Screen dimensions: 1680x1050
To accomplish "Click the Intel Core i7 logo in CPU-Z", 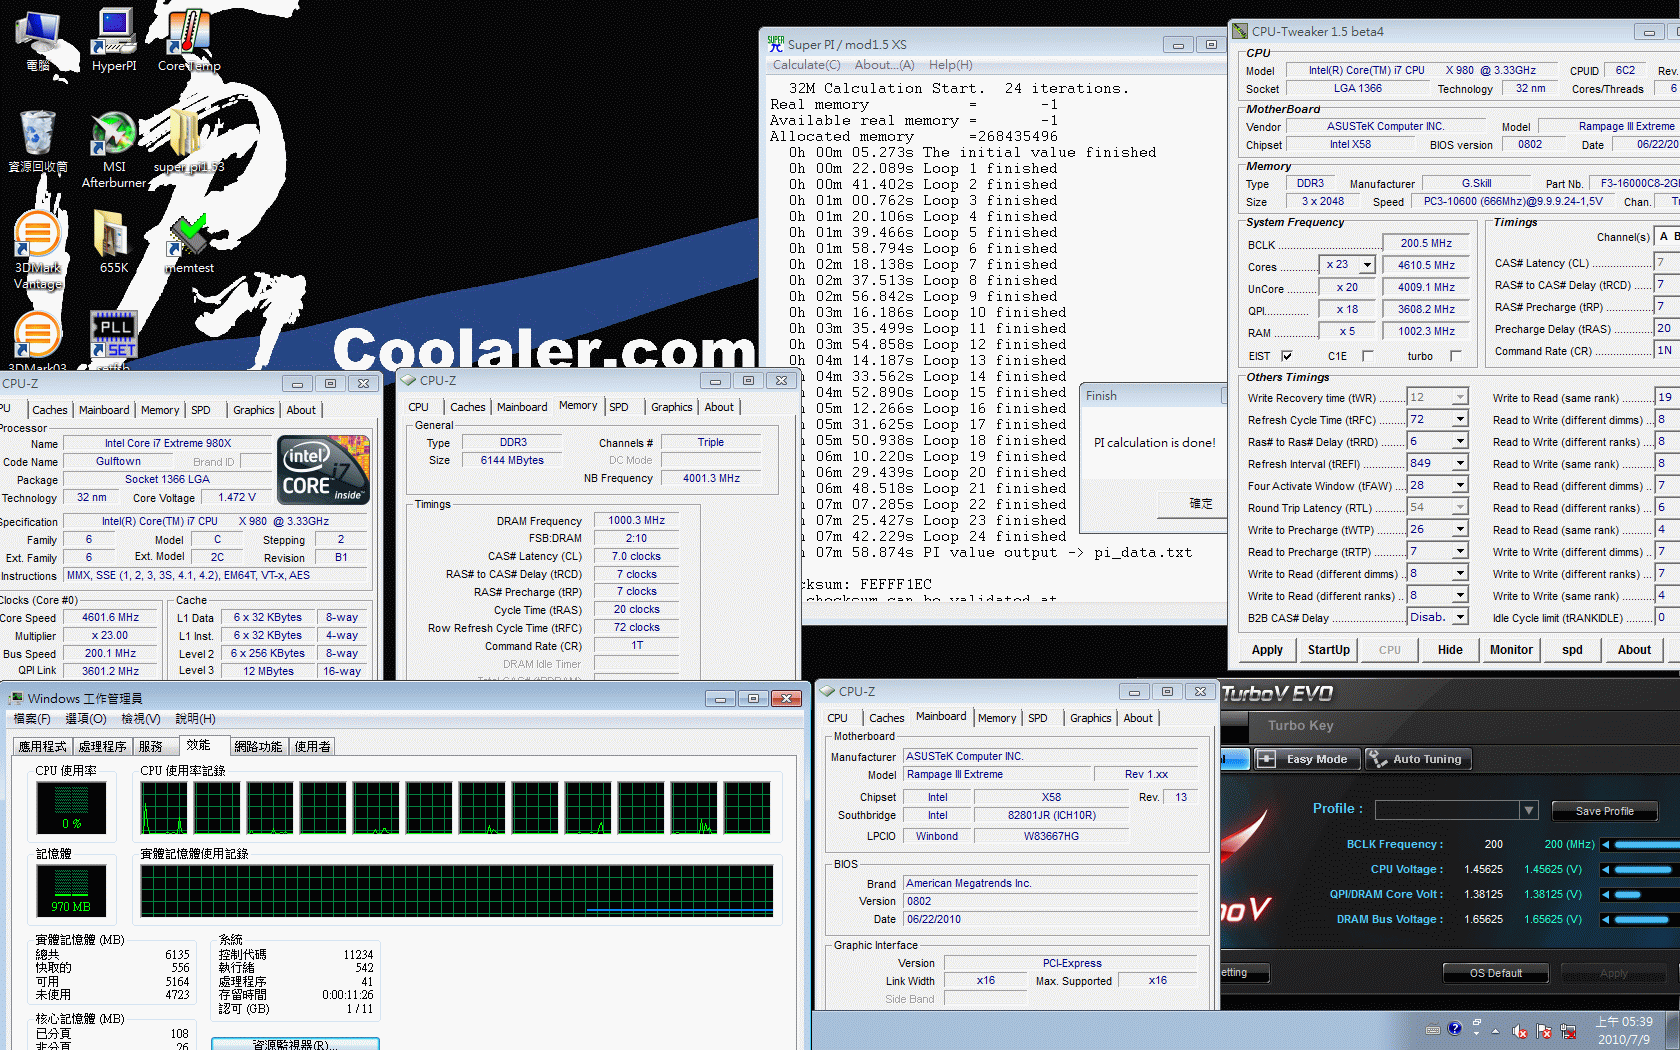I will pos(323,469).
